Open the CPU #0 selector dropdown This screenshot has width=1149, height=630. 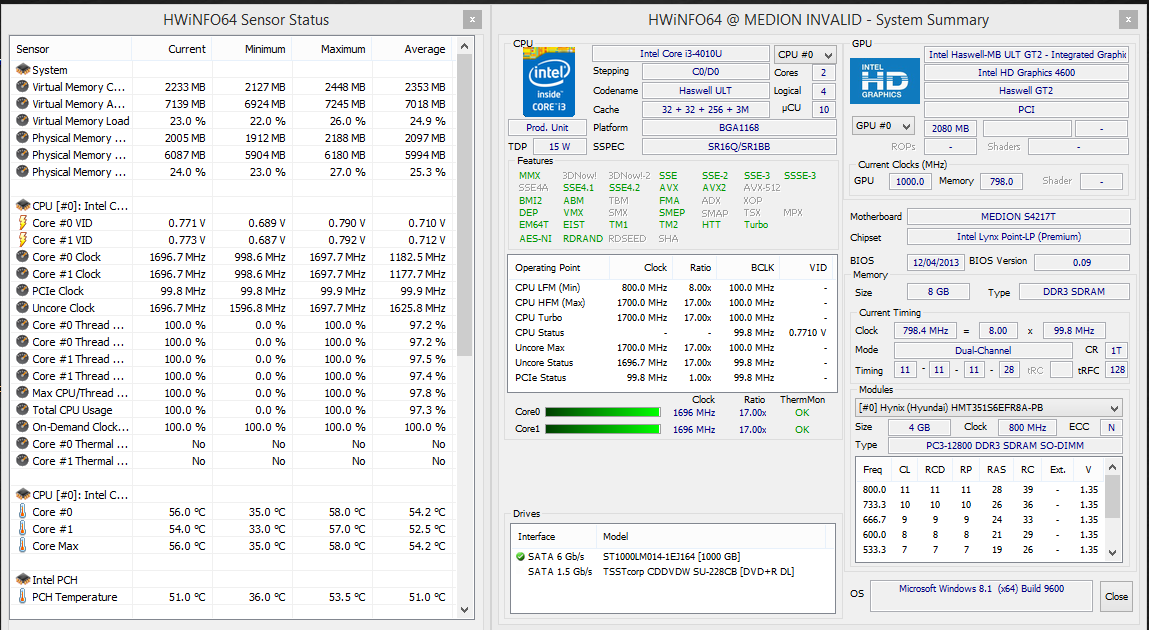coord(805,54)
